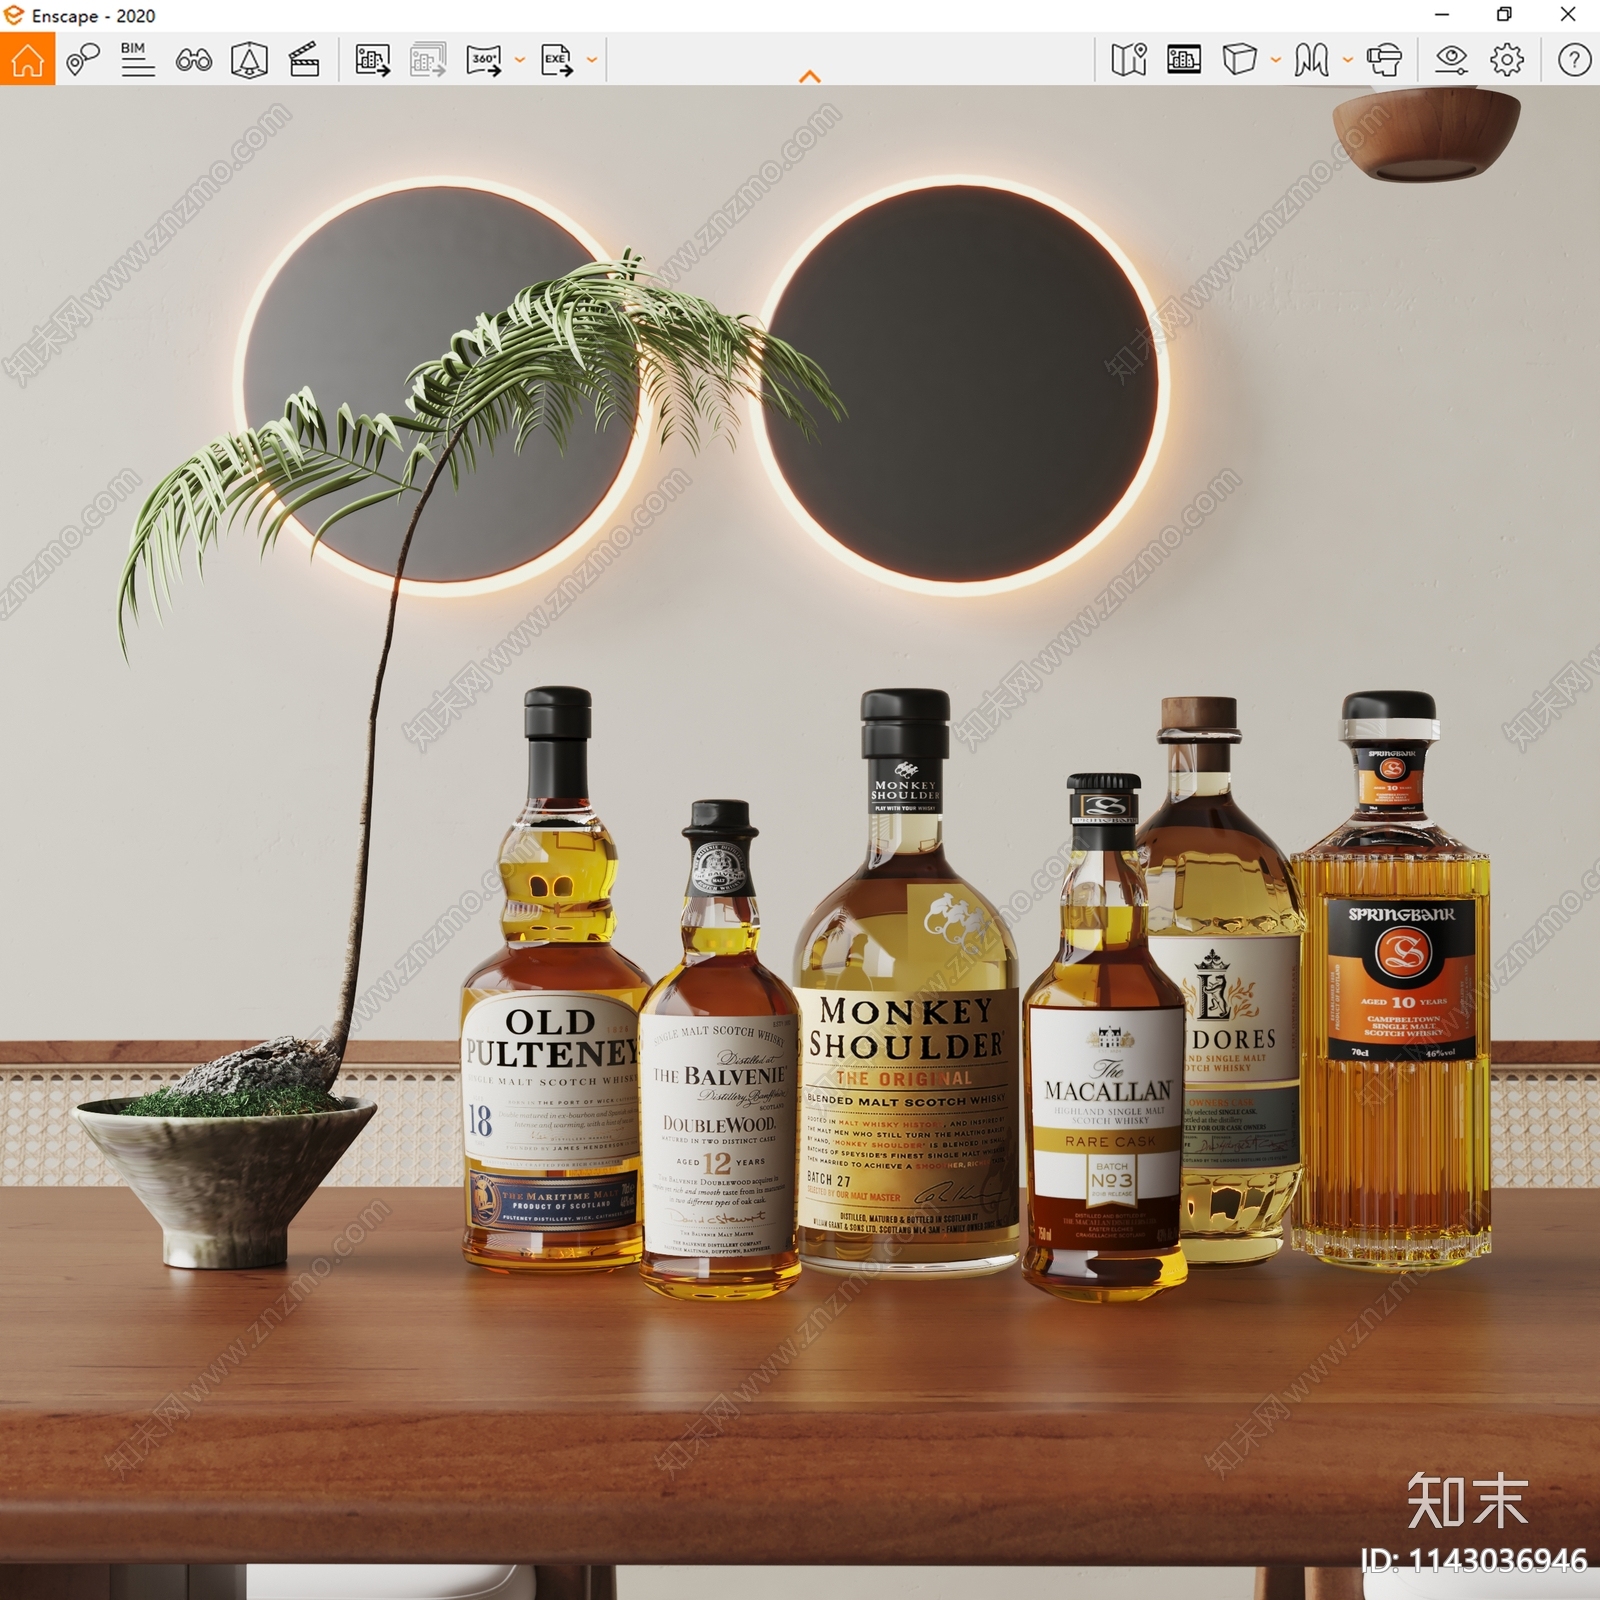Screen dimensions: 1600x1600
Task: Expand the 360 panorama dropdown arrow
Action: [520, 60]
